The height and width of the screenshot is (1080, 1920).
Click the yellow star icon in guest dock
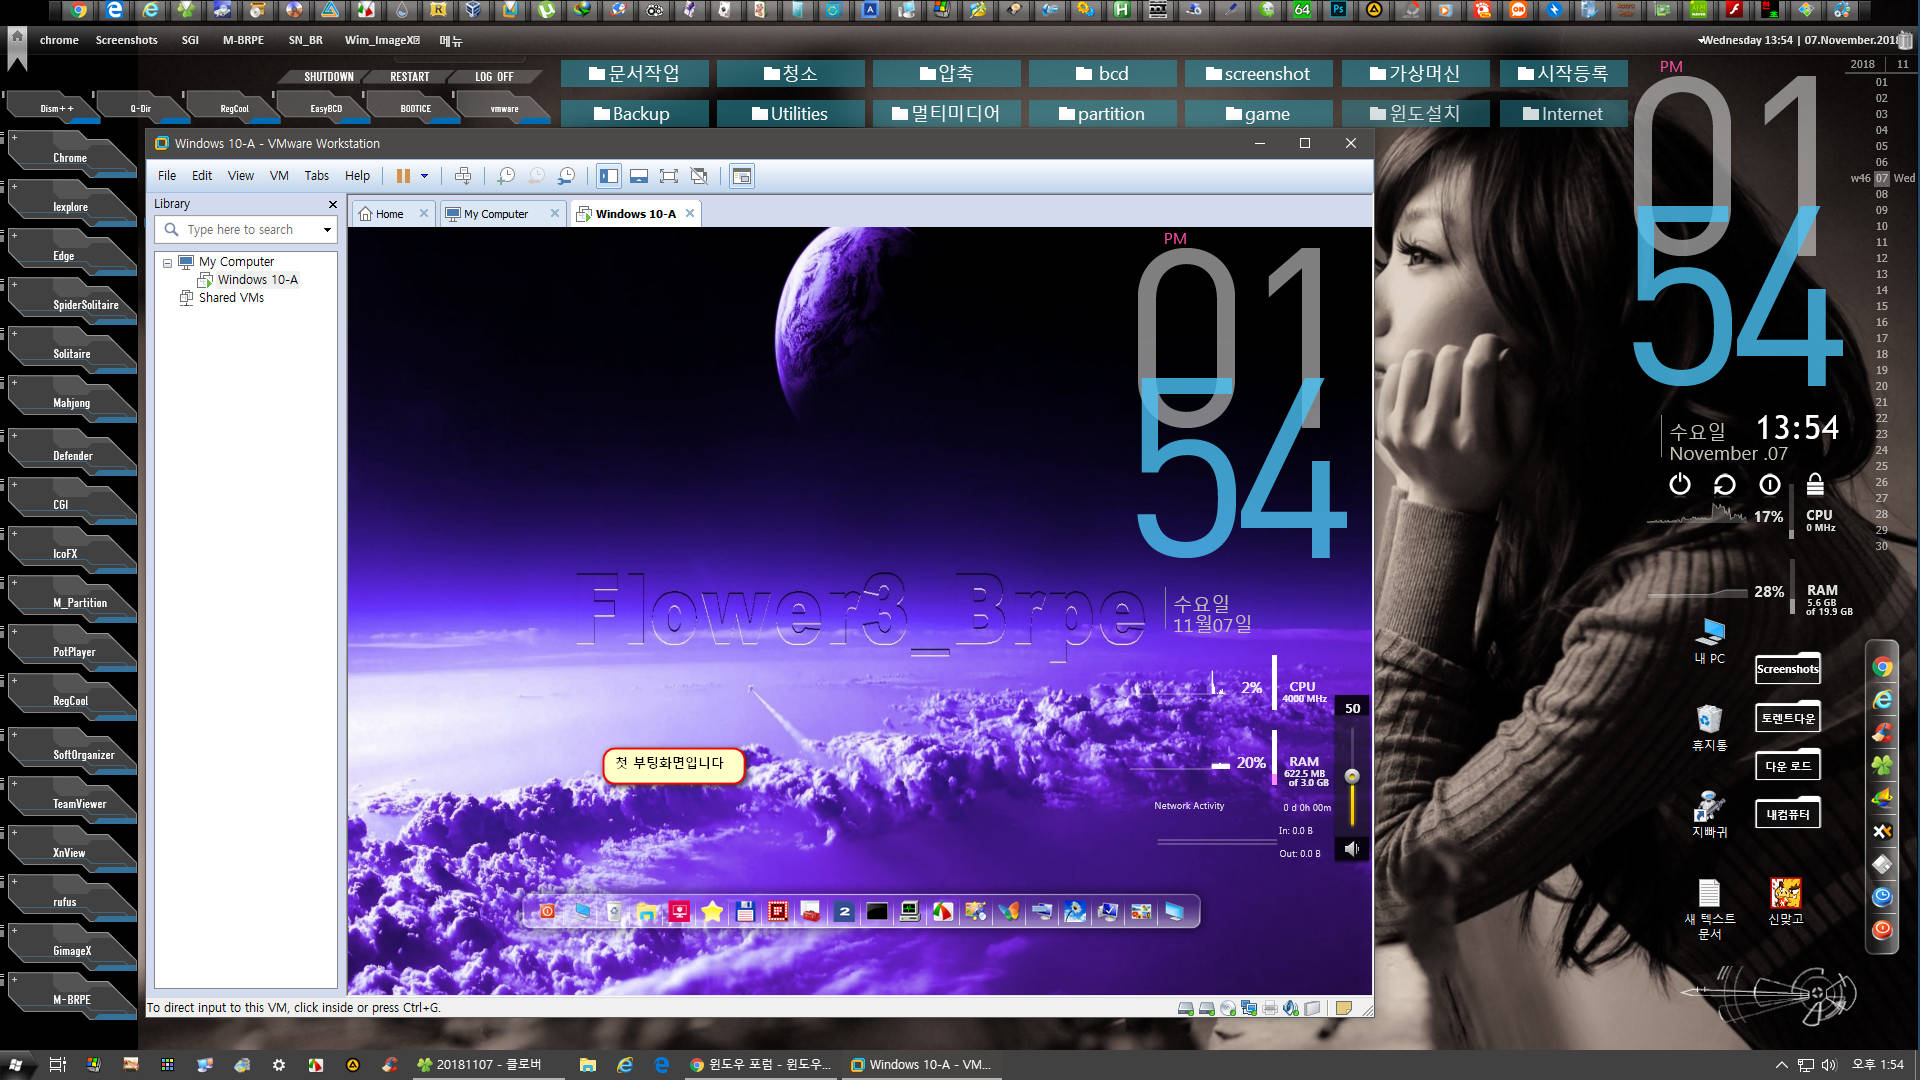712,911
